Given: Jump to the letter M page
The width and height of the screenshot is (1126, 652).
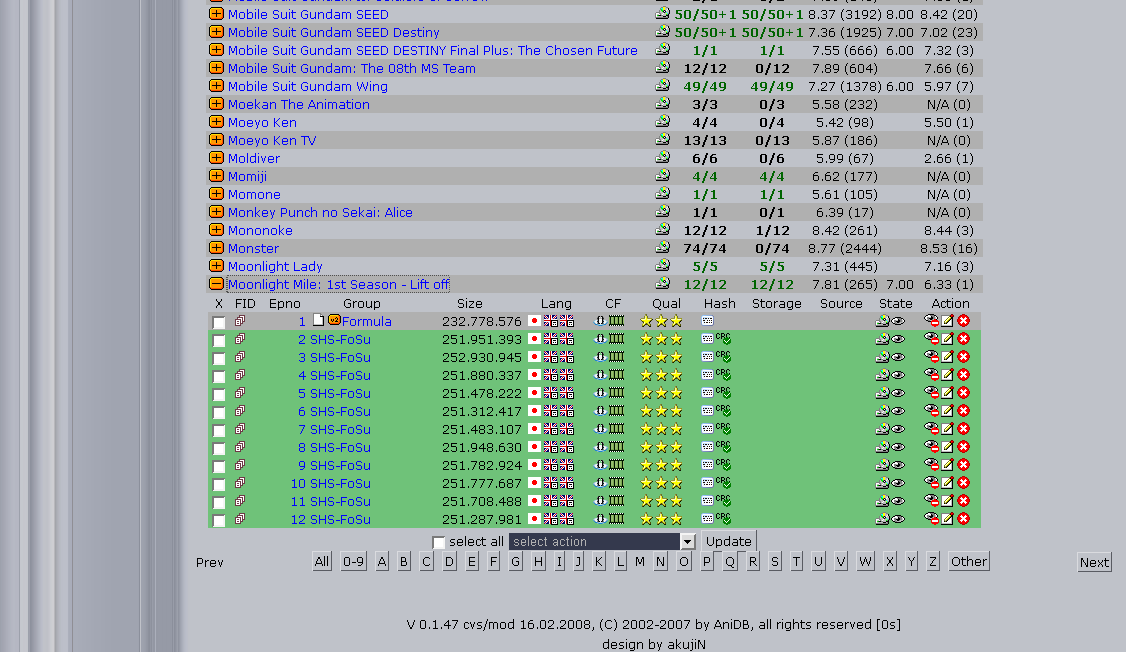Looking at the screenshot, I should [640, 562].
